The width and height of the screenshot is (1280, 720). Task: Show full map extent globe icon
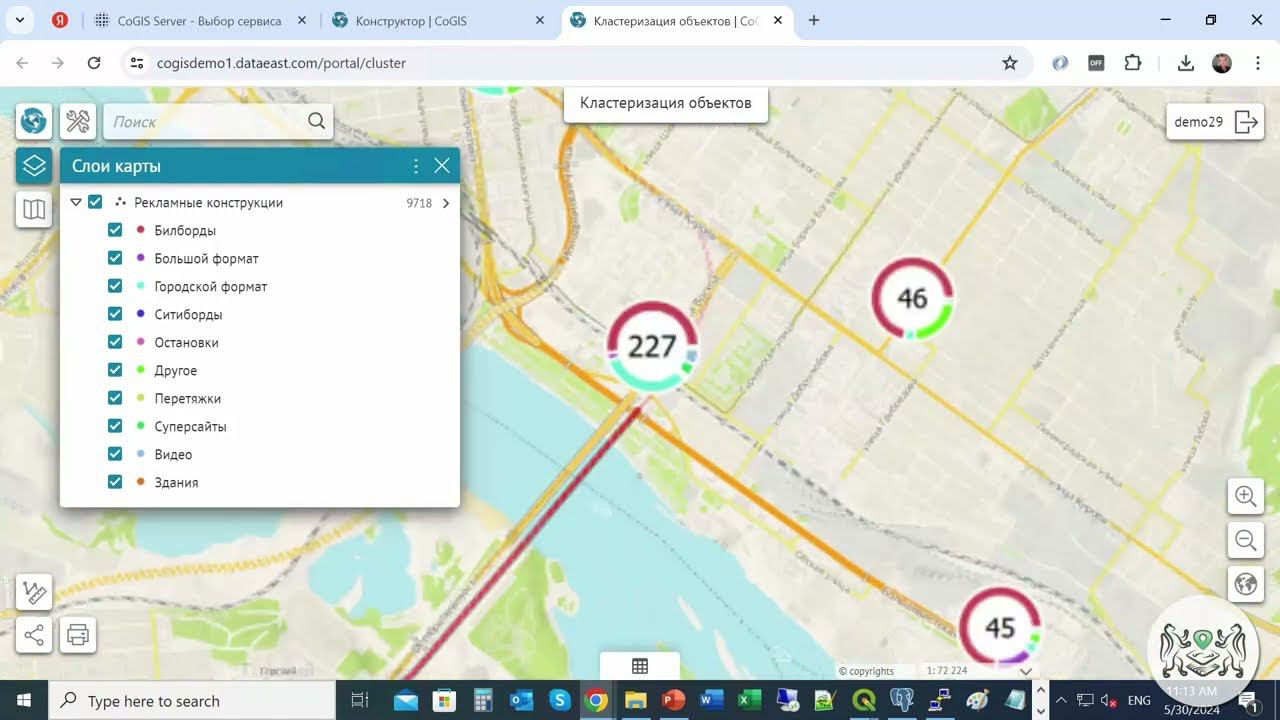click(1246, 585)
